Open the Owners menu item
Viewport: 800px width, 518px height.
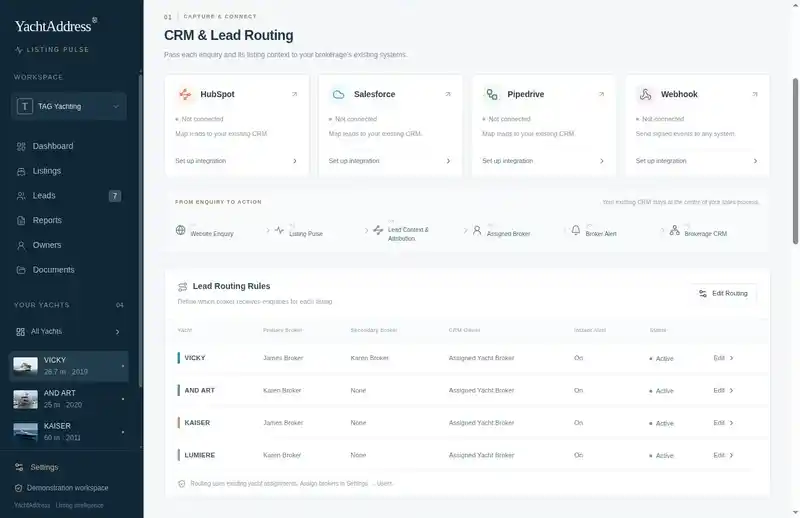pos(47,245)
